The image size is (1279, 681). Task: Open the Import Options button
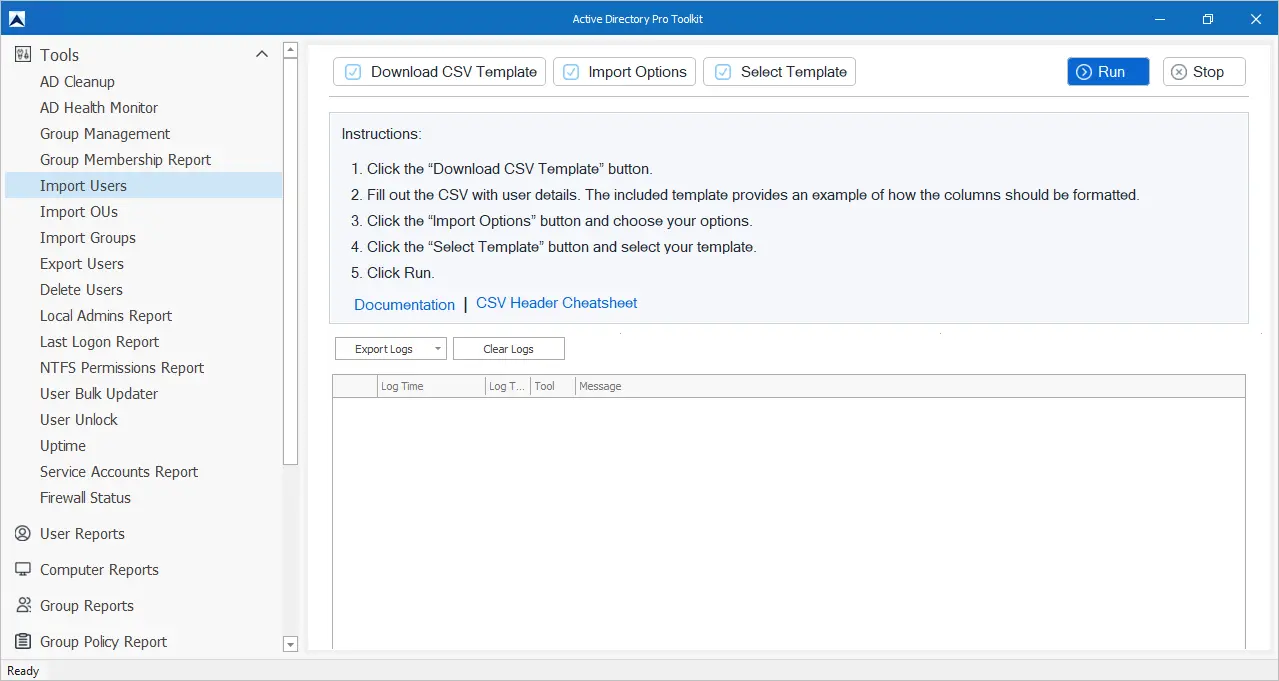pyautogui.click(x=624, y=72)
